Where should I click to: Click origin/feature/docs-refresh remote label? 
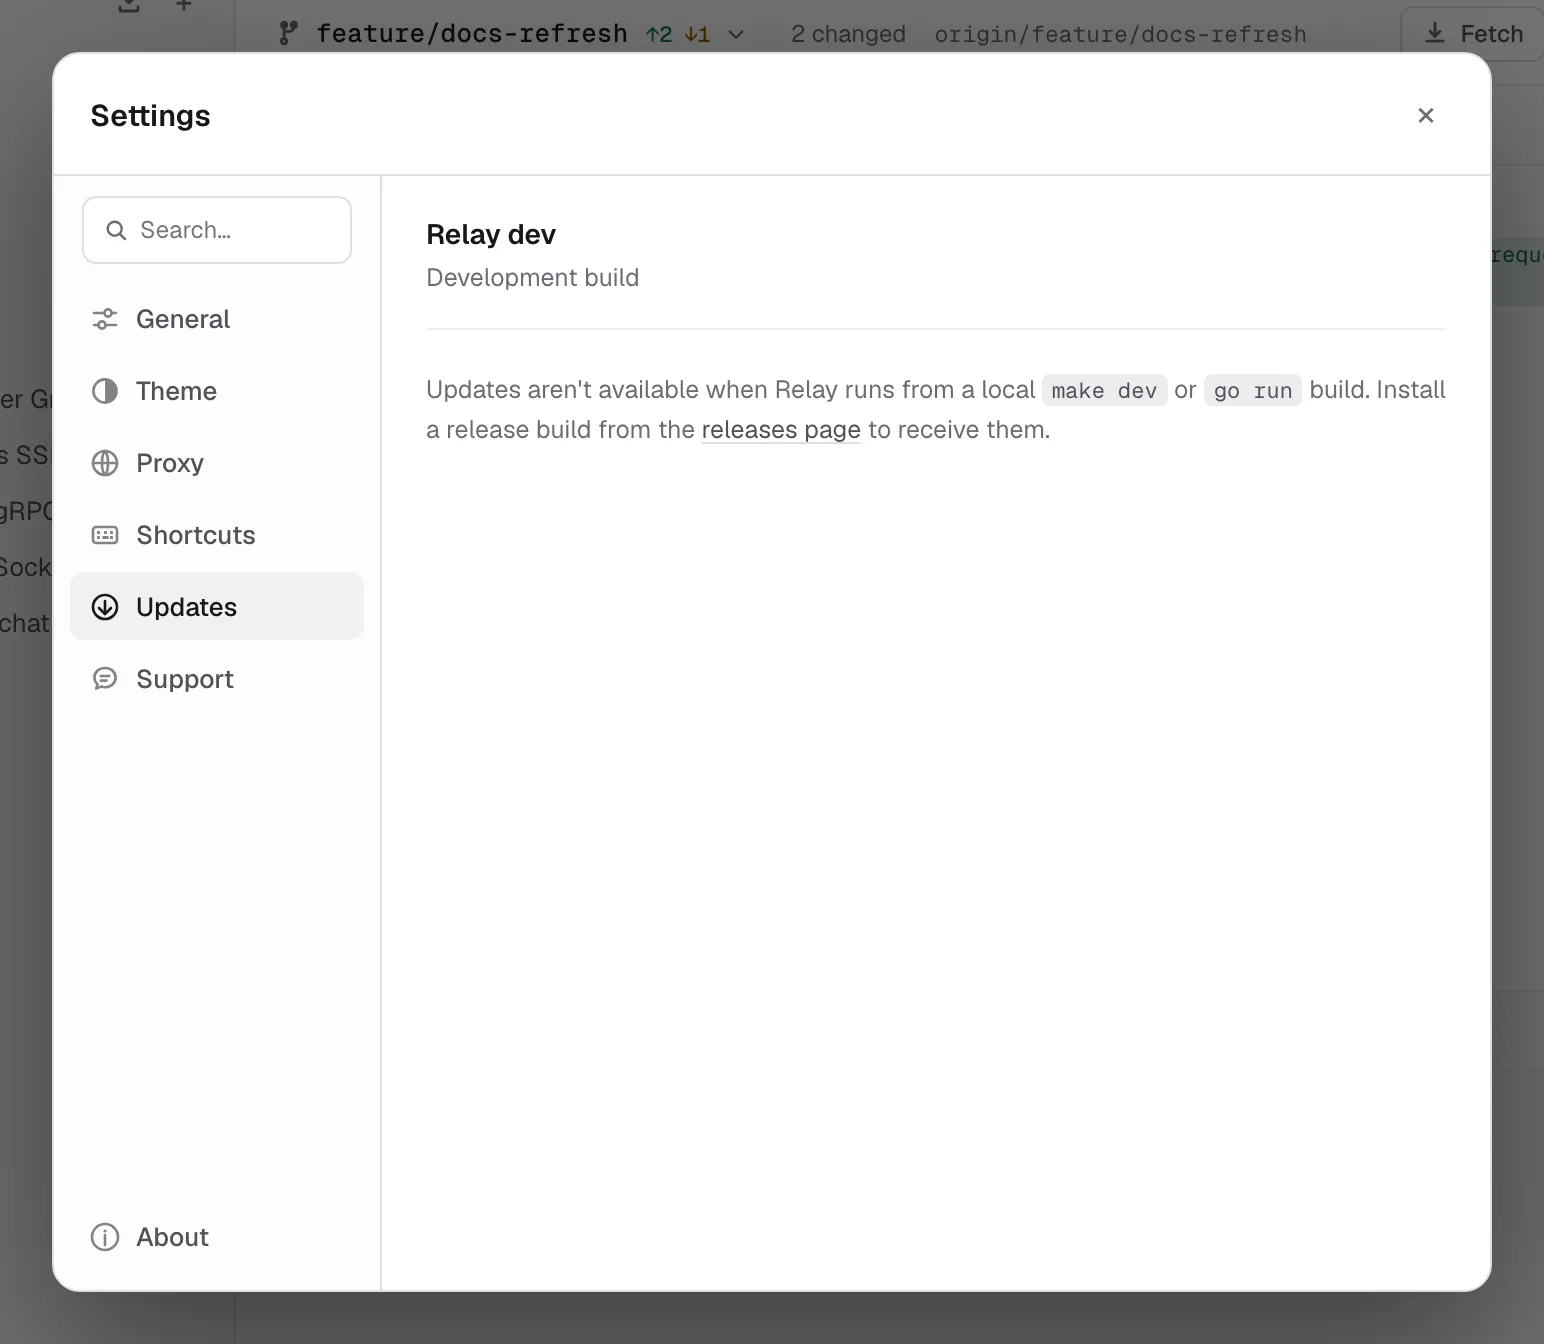pos(1120,34)
